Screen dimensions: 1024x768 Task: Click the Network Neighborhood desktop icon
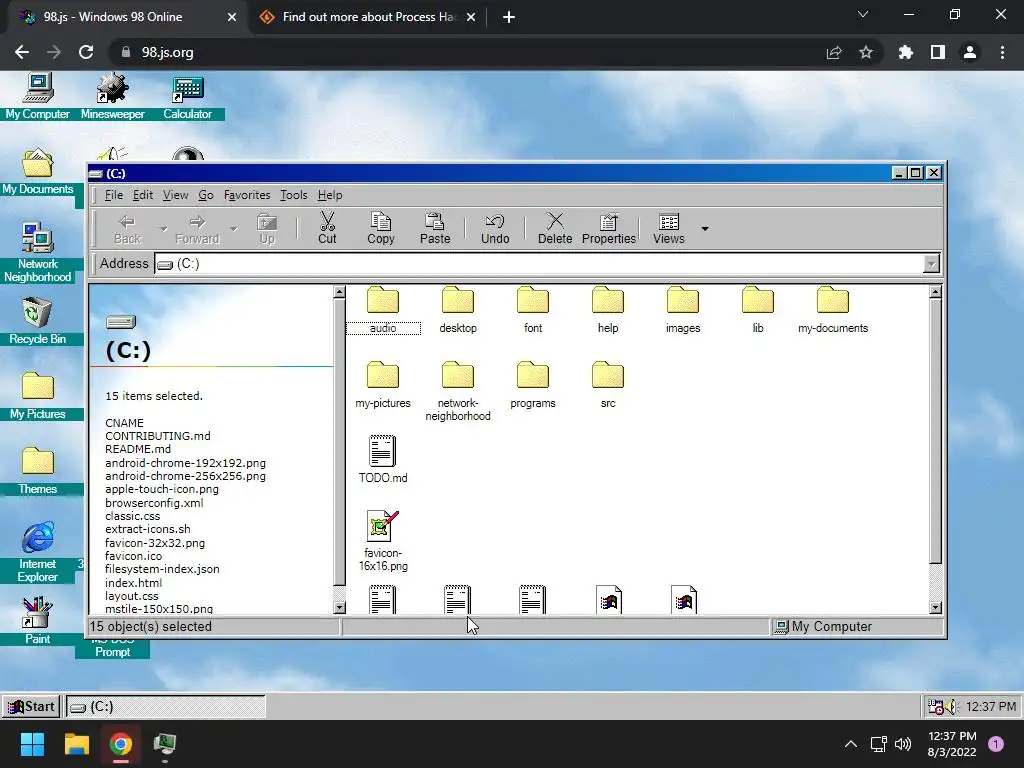coord(37,252)
